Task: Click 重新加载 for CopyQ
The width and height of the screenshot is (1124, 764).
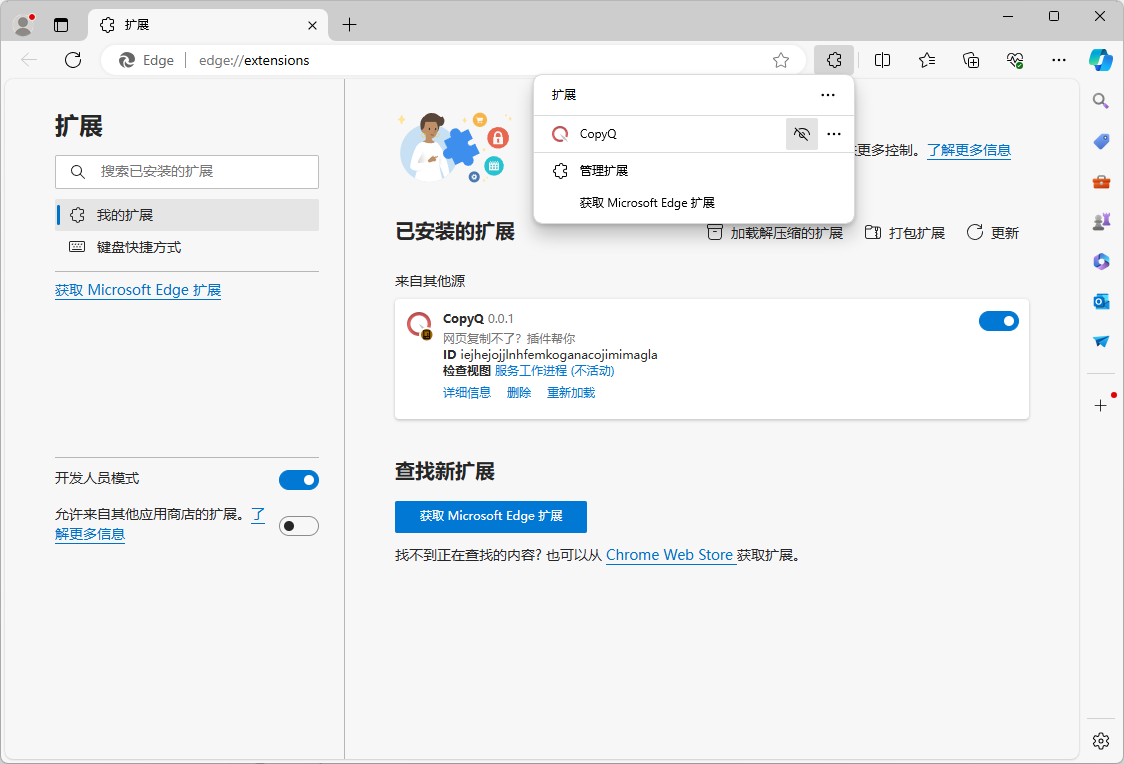Action: click(x=571, y=393)
